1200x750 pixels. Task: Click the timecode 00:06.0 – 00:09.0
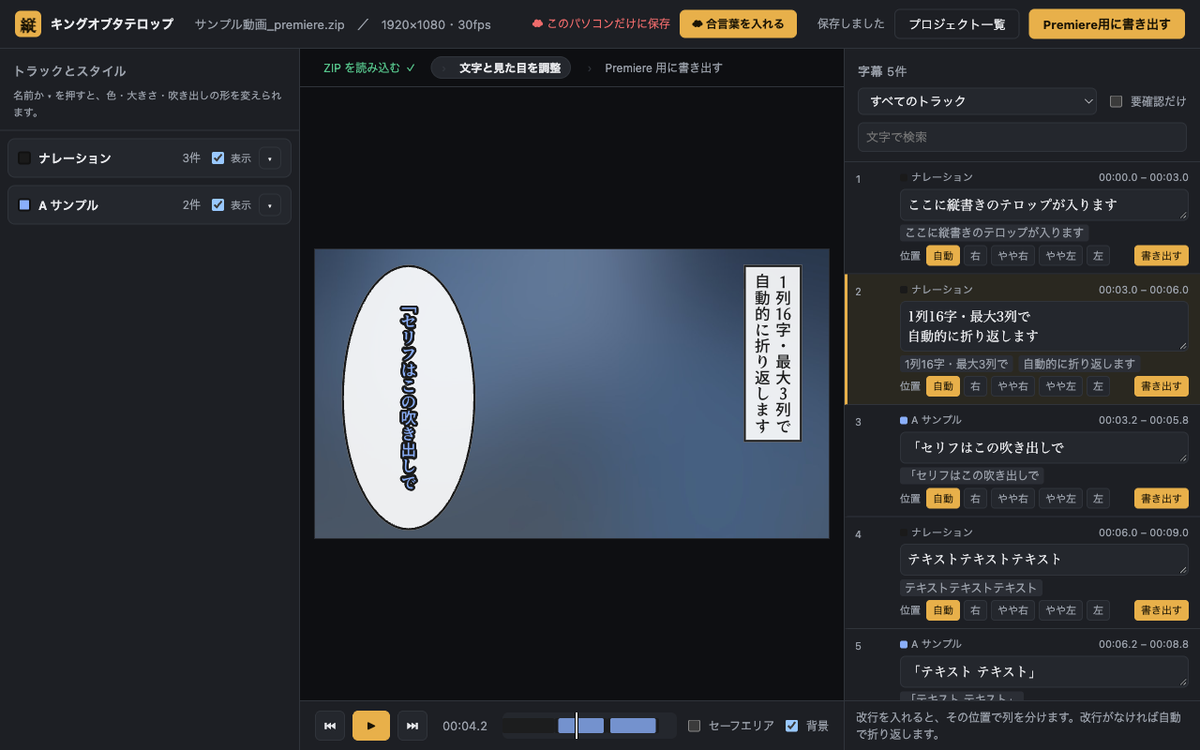coord(1143,533)
